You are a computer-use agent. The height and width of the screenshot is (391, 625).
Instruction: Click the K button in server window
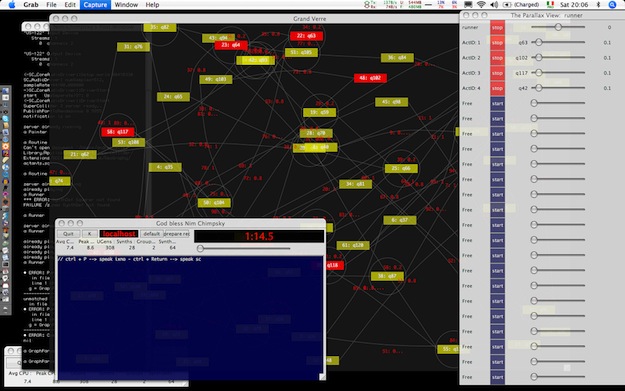(89, 234)
